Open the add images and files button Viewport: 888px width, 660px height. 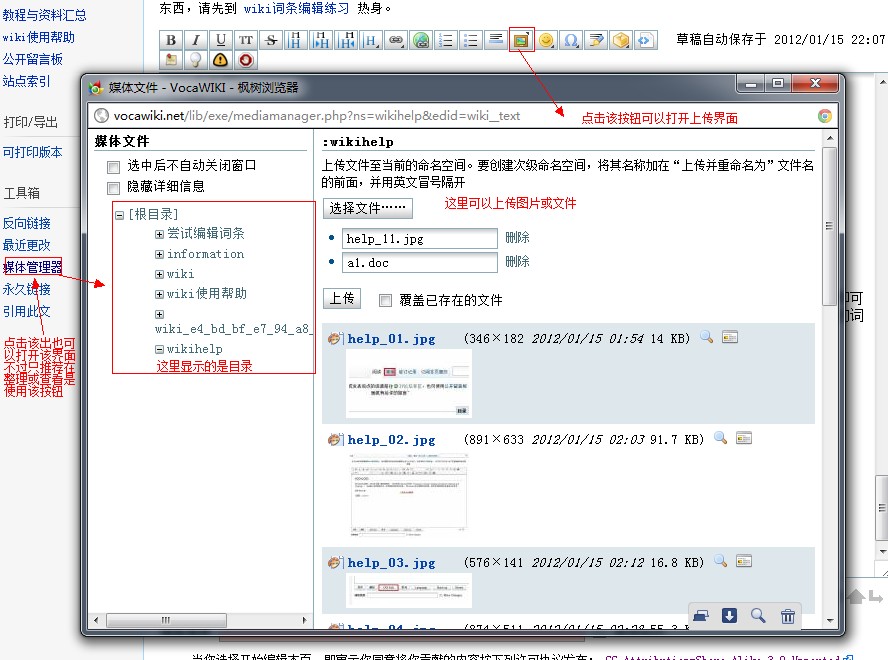tap(521, 40)
